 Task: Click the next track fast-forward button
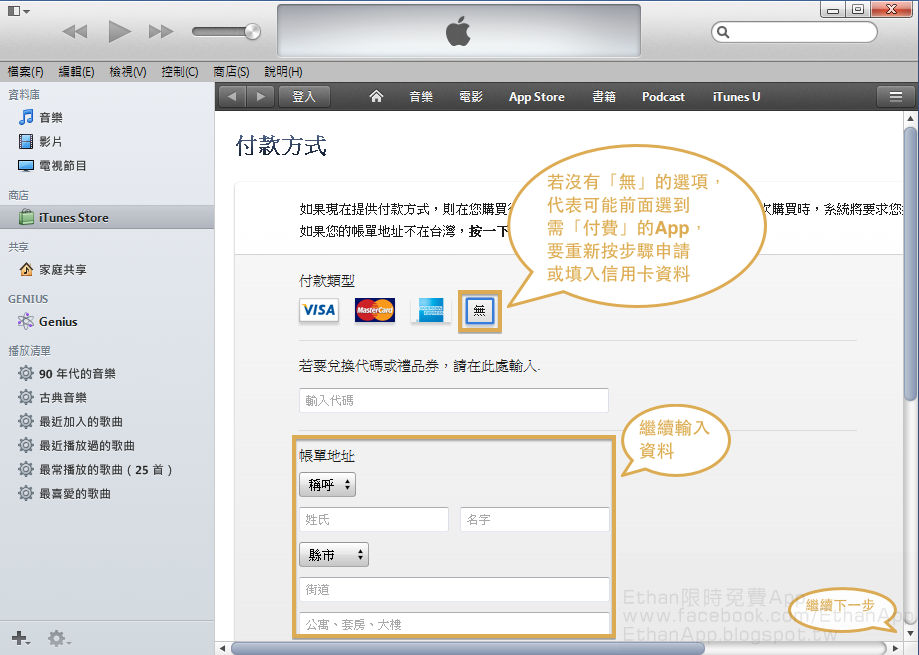click(x=161, y=32)
